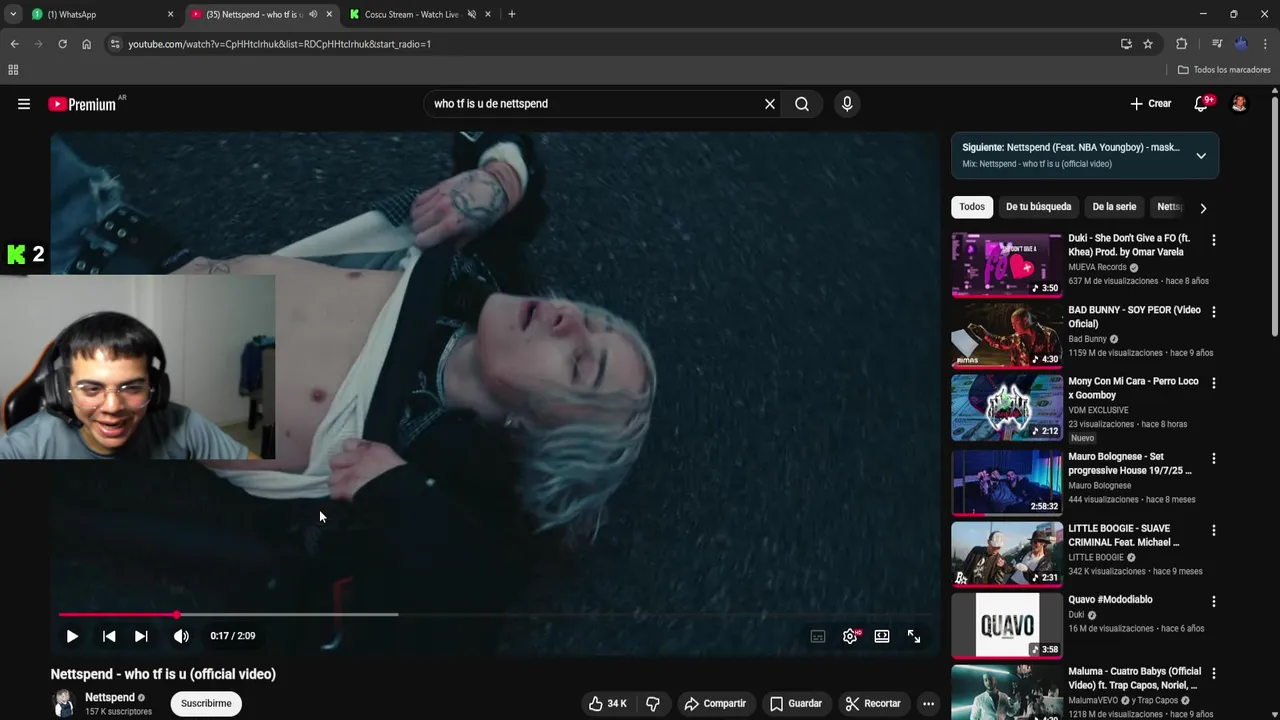Seek in the video progress bar

click(495, 614)
